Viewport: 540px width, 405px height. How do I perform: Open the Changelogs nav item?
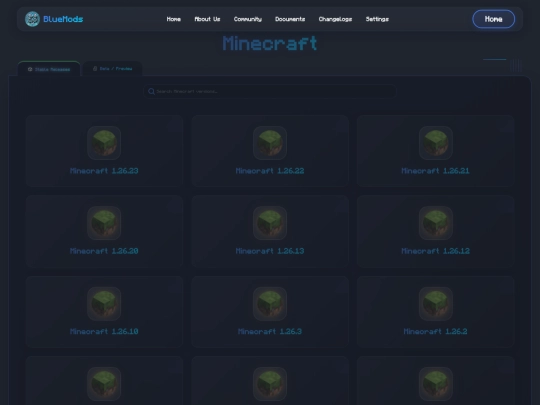tap(335, 19)
